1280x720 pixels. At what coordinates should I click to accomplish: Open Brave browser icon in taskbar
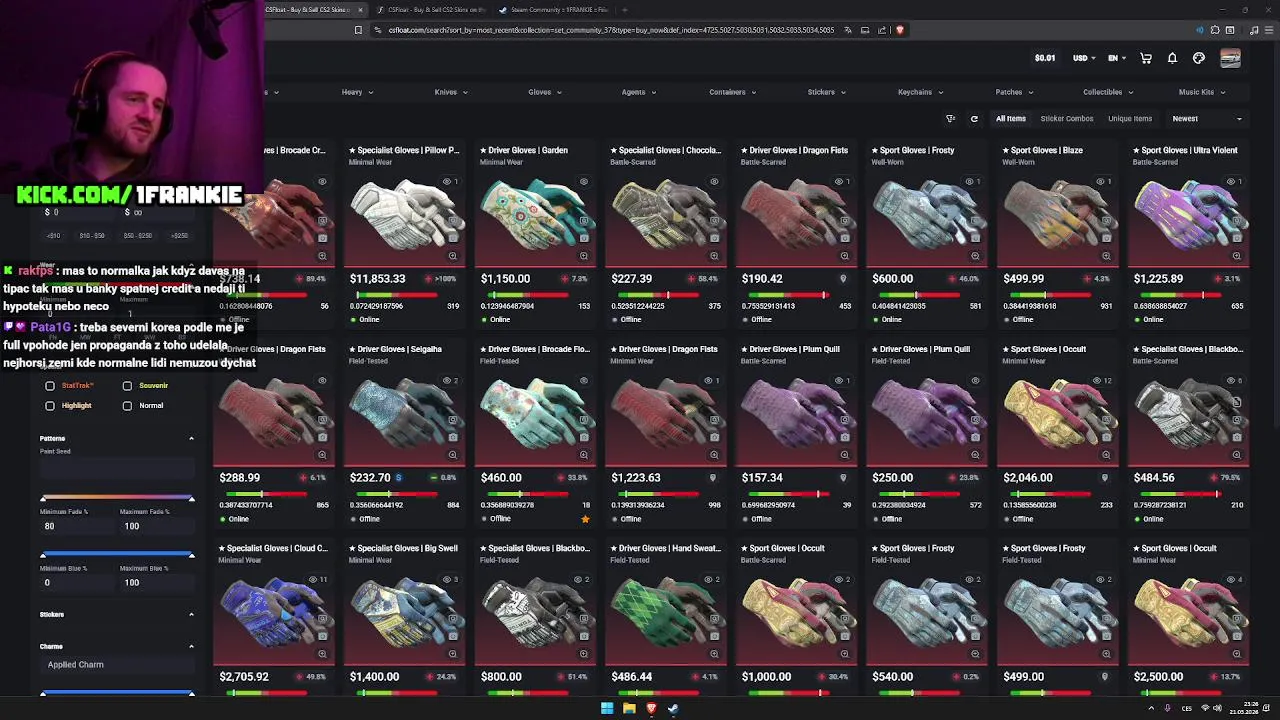tap(651, 709)
